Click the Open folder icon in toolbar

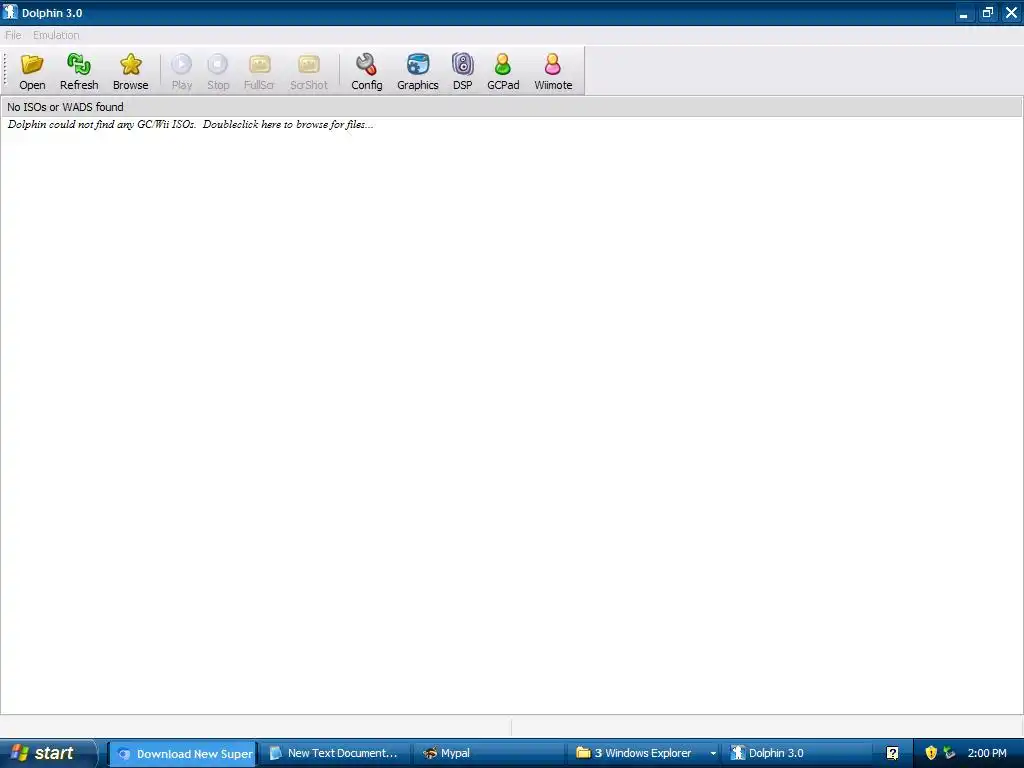click(x=32, y=71)
